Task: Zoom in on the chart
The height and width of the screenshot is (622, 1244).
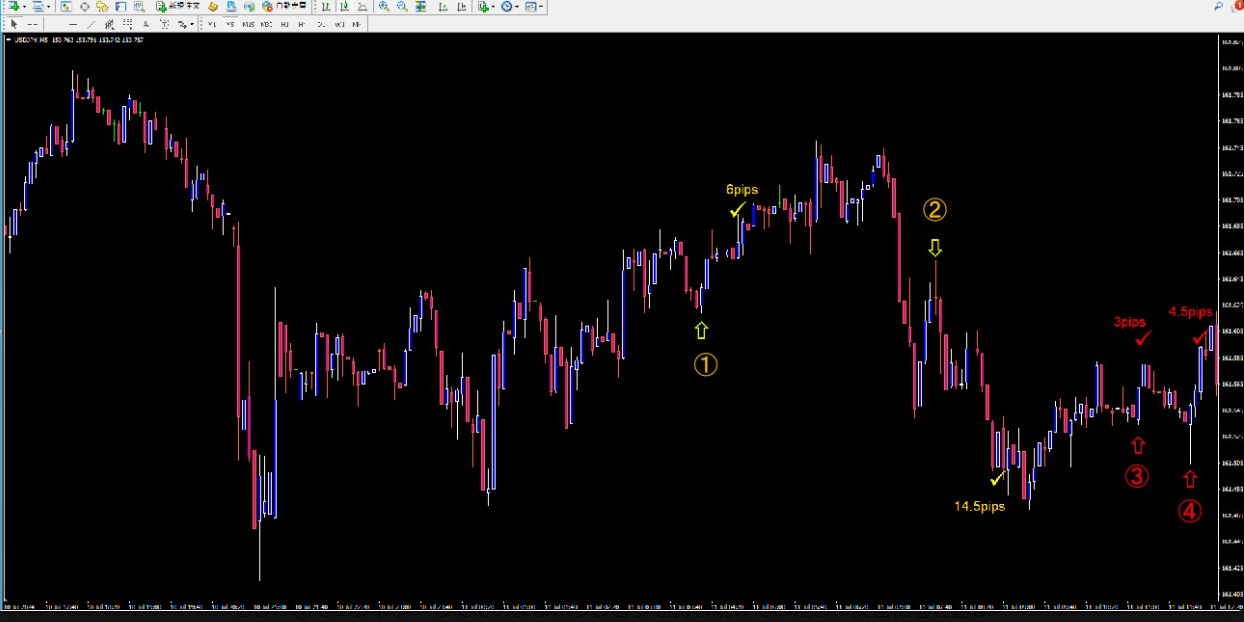Action: pyautogui.click(x=384, y=6)
